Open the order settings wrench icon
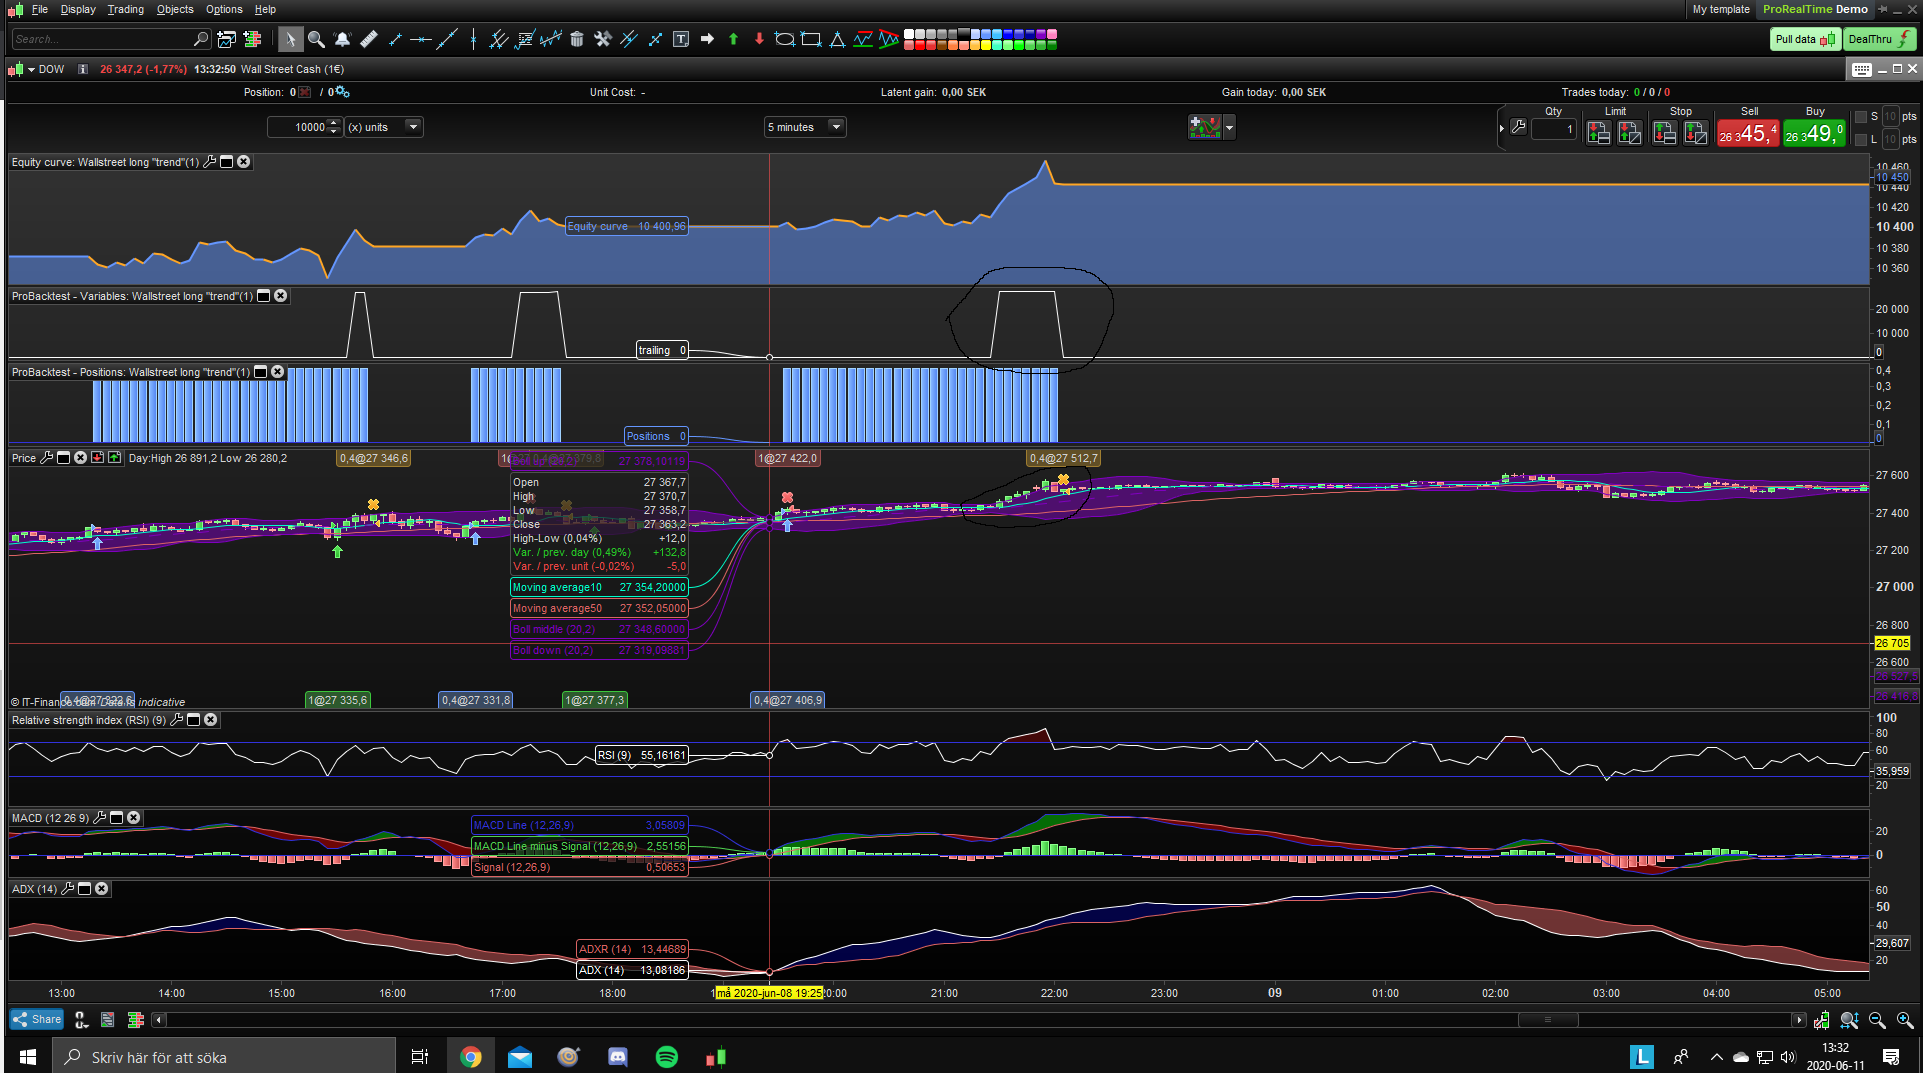1923x1073 pixels. 1518,127
